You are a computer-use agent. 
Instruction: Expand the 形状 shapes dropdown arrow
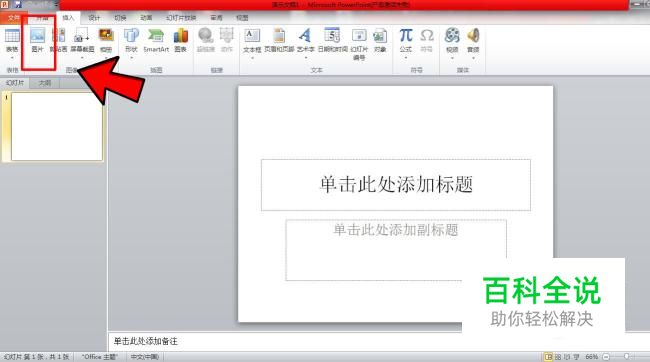click(131, 58)
